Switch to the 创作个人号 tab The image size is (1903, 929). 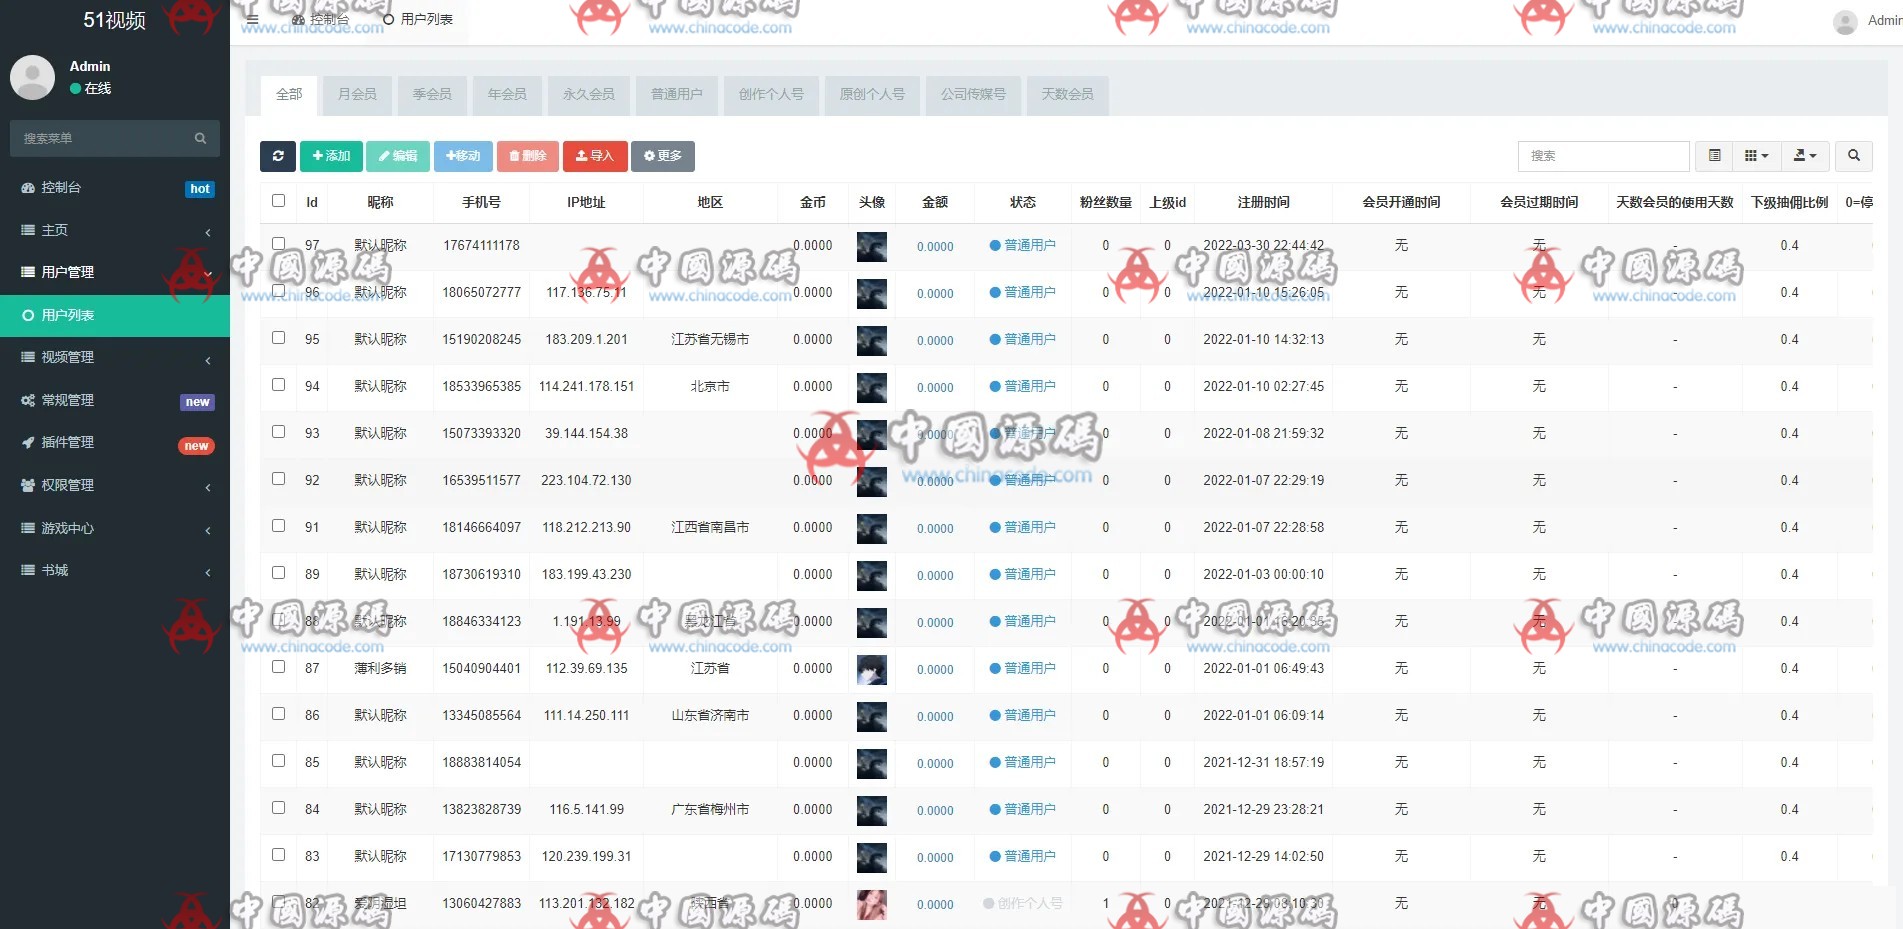(771, 95)
